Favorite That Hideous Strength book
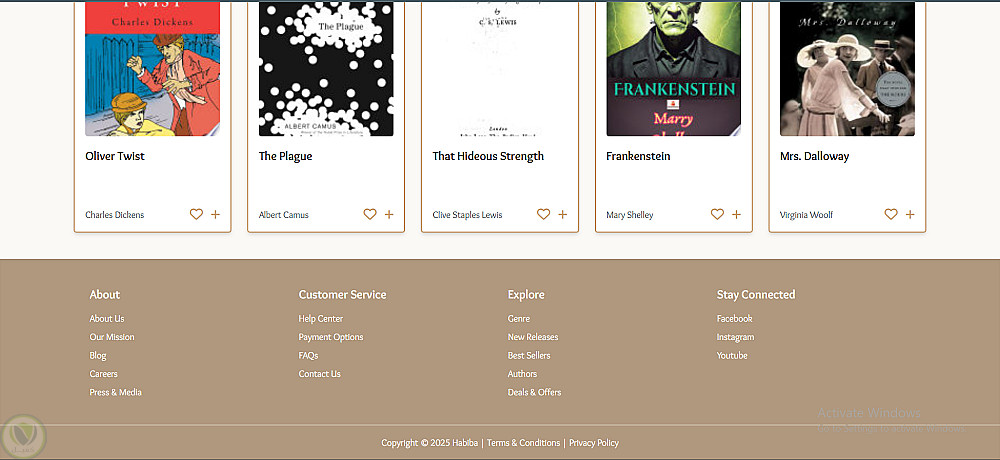Viewport: 1000px width, 460px height. (543, 214)
